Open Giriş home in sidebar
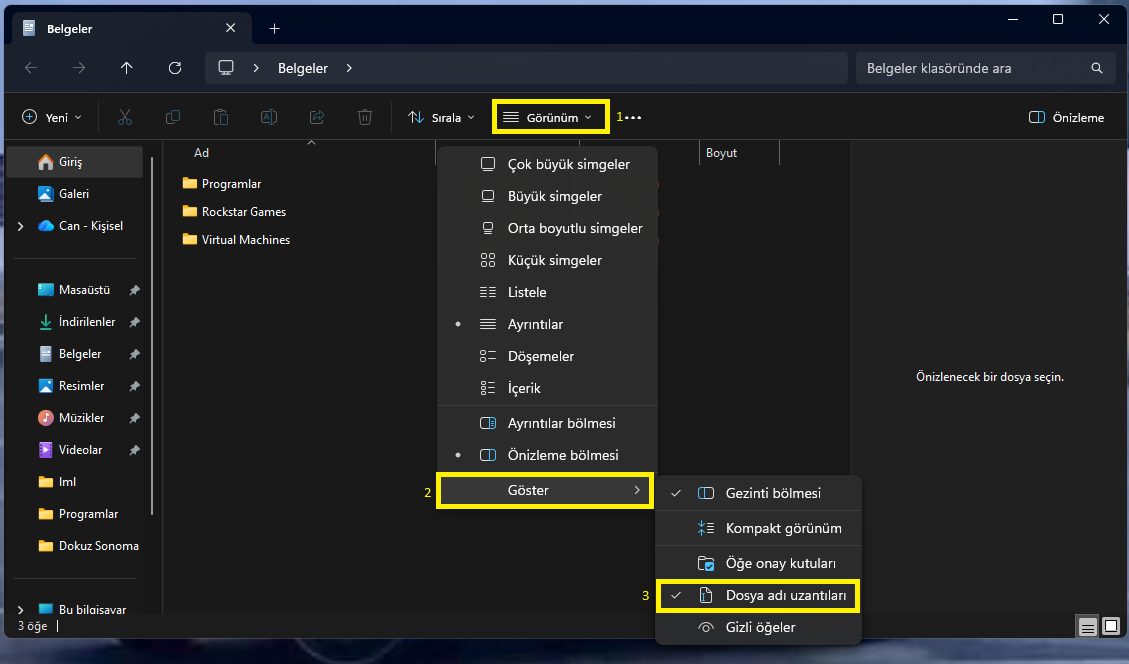1129x664 pixels. click(75, 162)
